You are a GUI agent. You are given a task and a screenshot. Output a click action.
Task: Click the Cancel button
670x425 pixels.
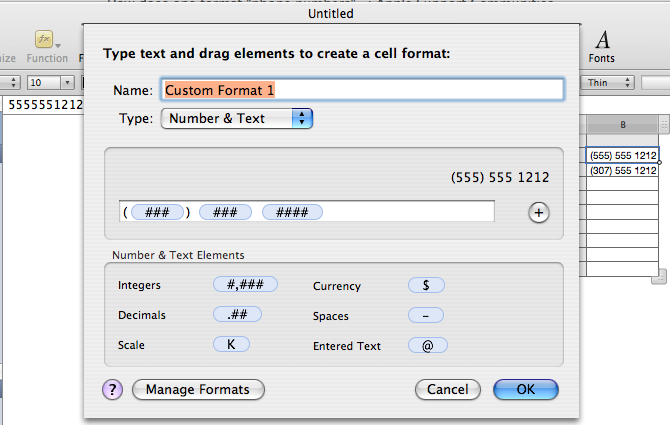pyautogui.click(x=447, y=389)
